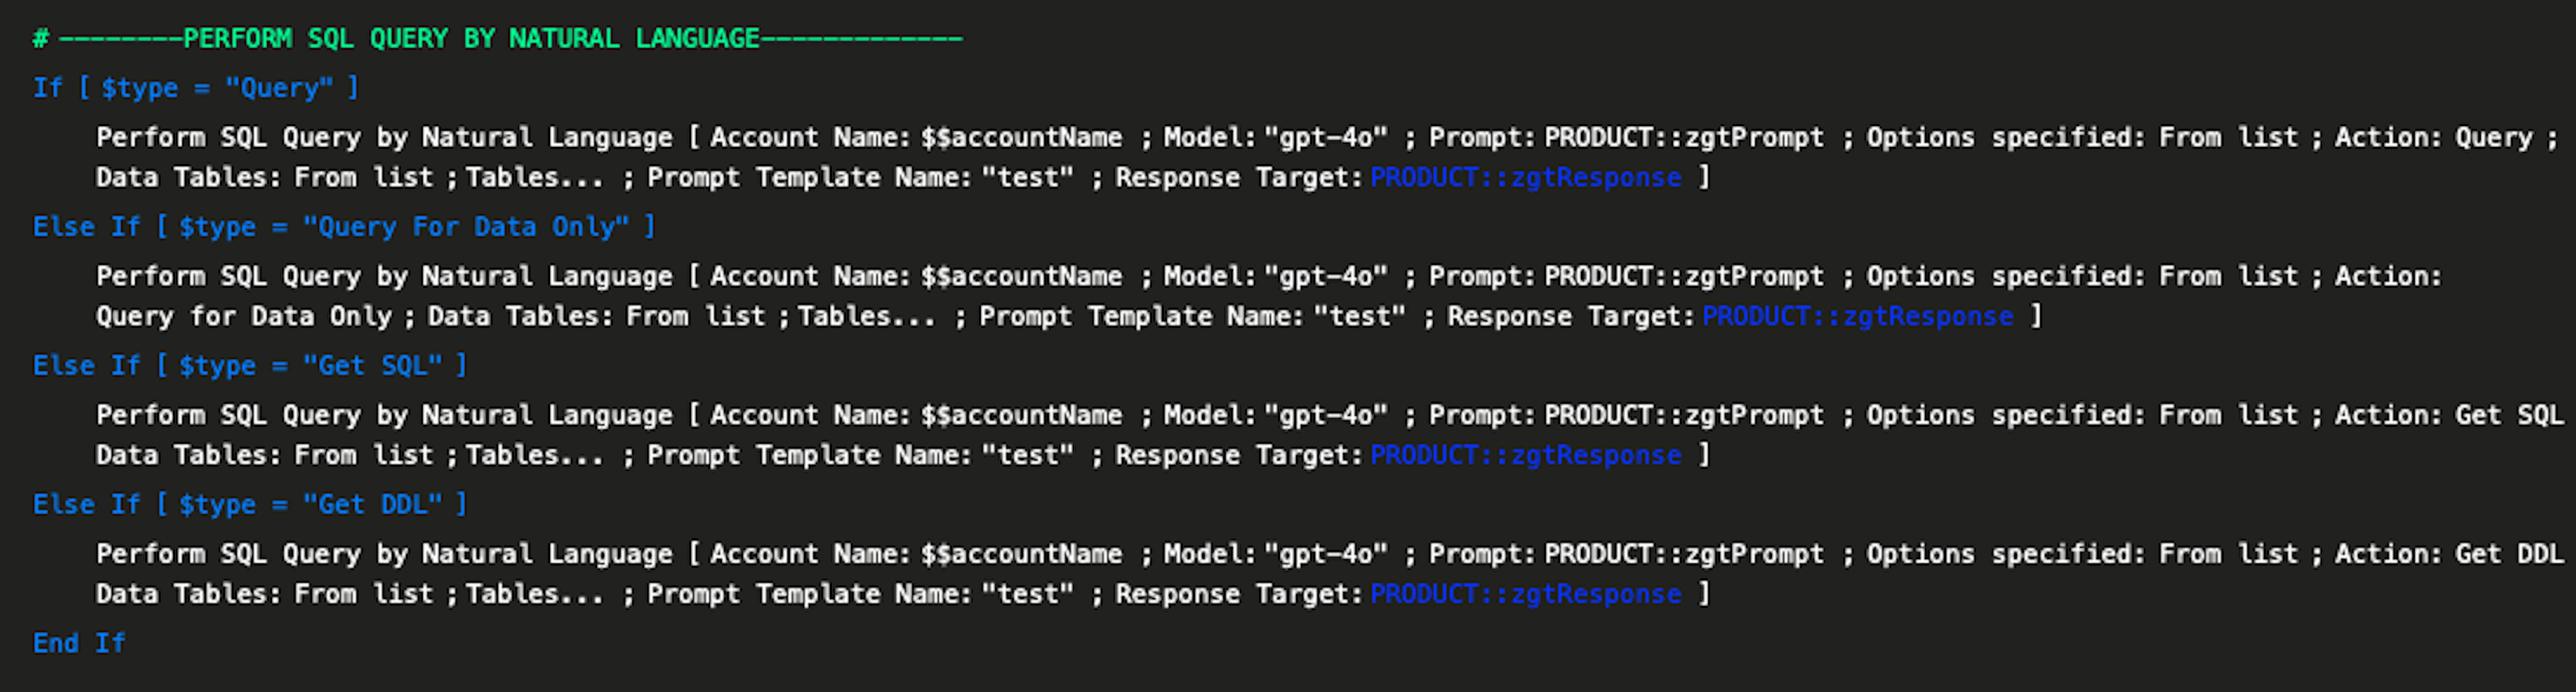Select the Else If "Get SQL" step
The width and height of the screenshot is (2576, 692).
point(250,366)
